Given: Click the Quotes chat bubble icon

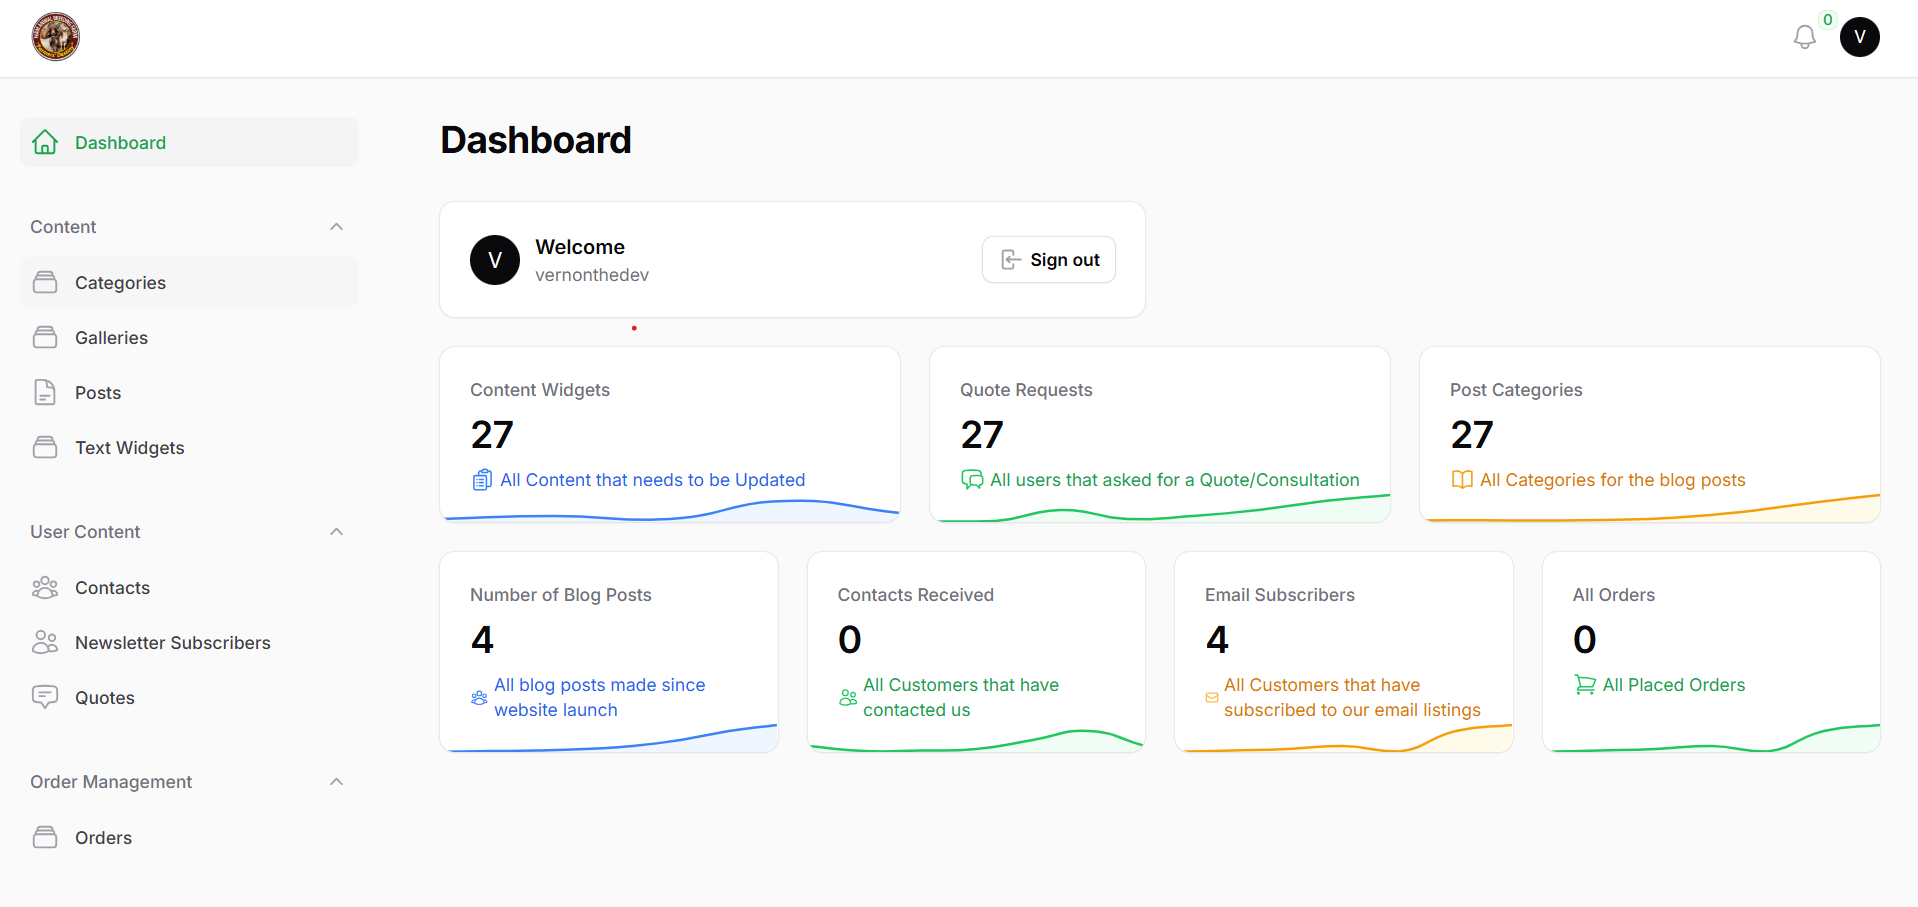Looking at the screenshot, I should (45, 697).
